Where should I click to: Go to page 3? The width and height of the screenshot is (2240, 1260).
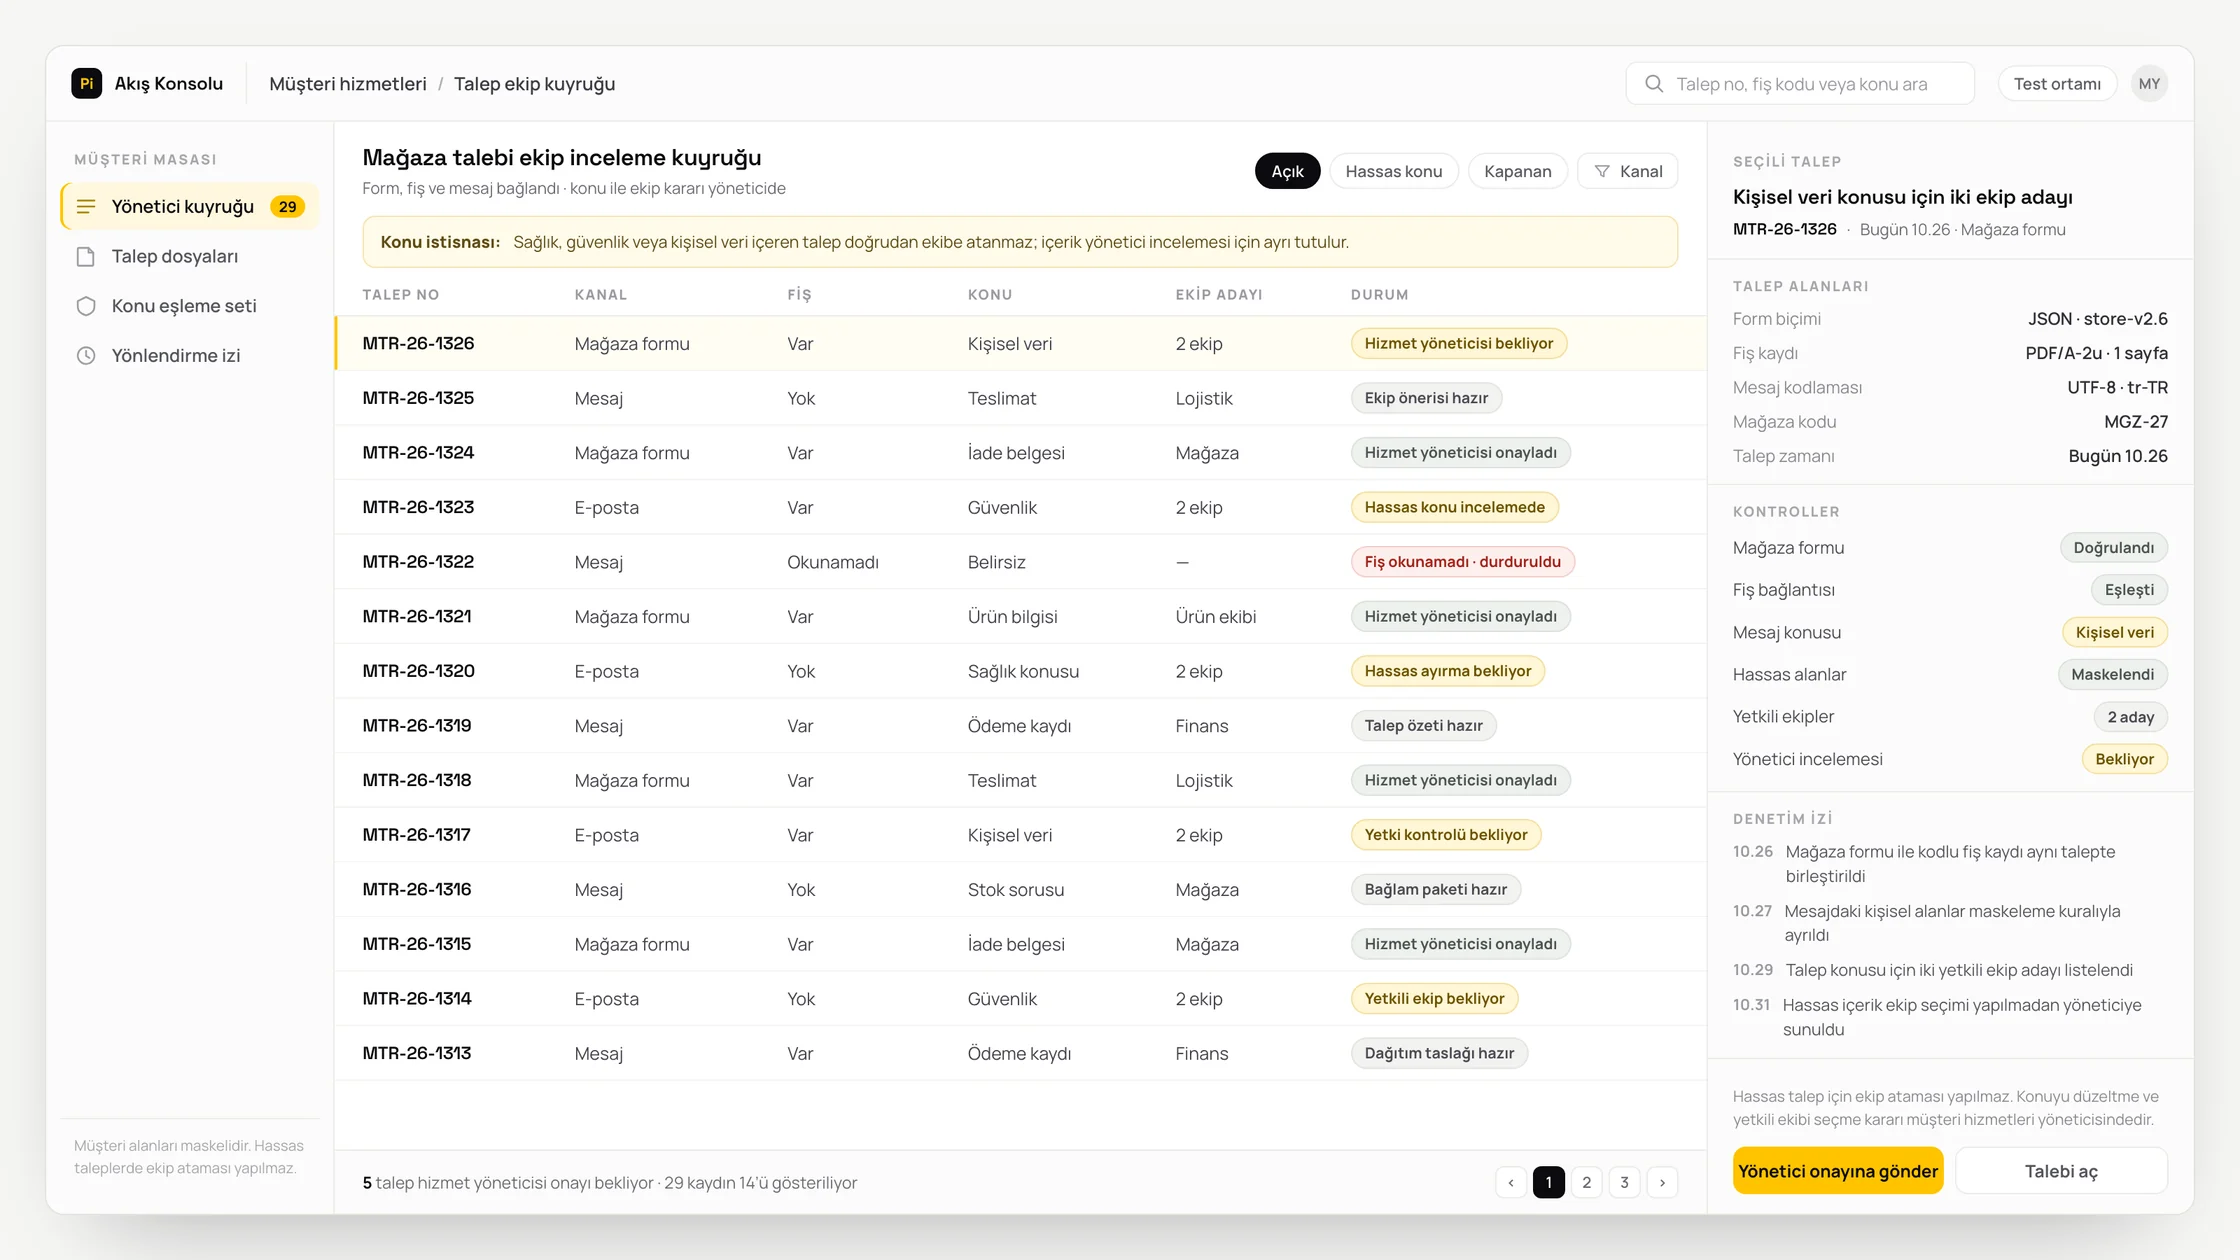(x=1624, y=1183)
